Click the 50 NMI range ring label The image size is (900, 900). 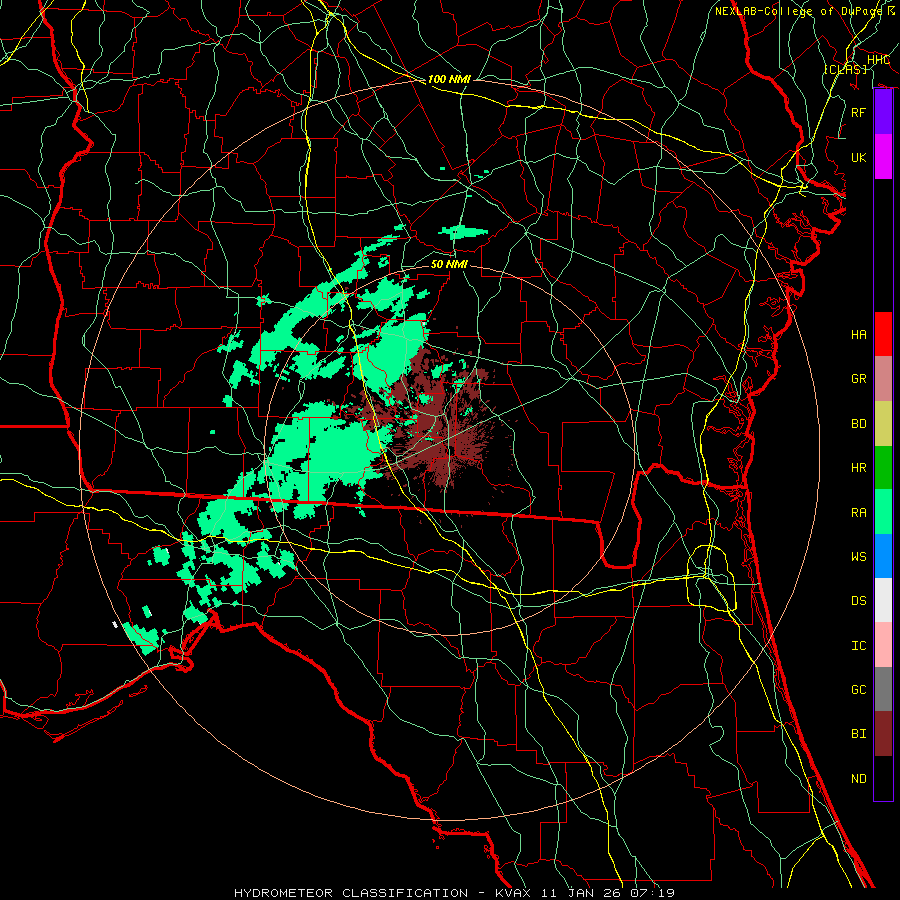449,264
